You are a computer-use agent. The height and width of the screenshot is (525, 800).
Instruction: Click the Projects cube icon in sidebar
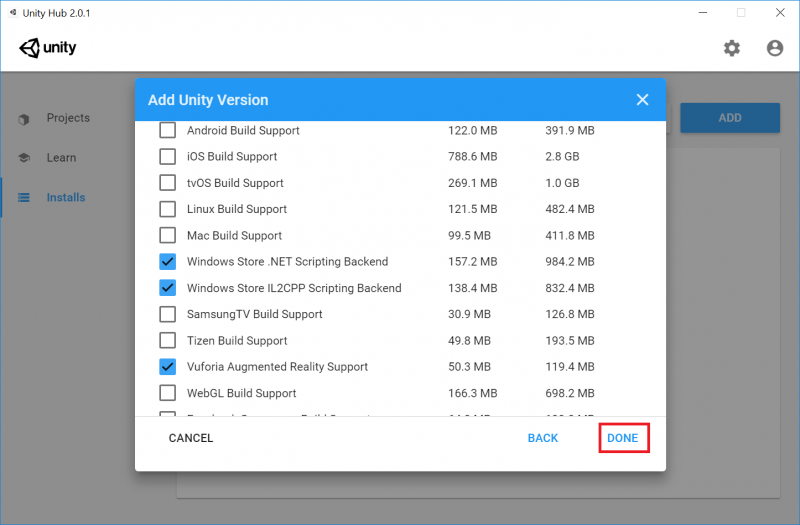pyautogui.click(x=23, y=119)
